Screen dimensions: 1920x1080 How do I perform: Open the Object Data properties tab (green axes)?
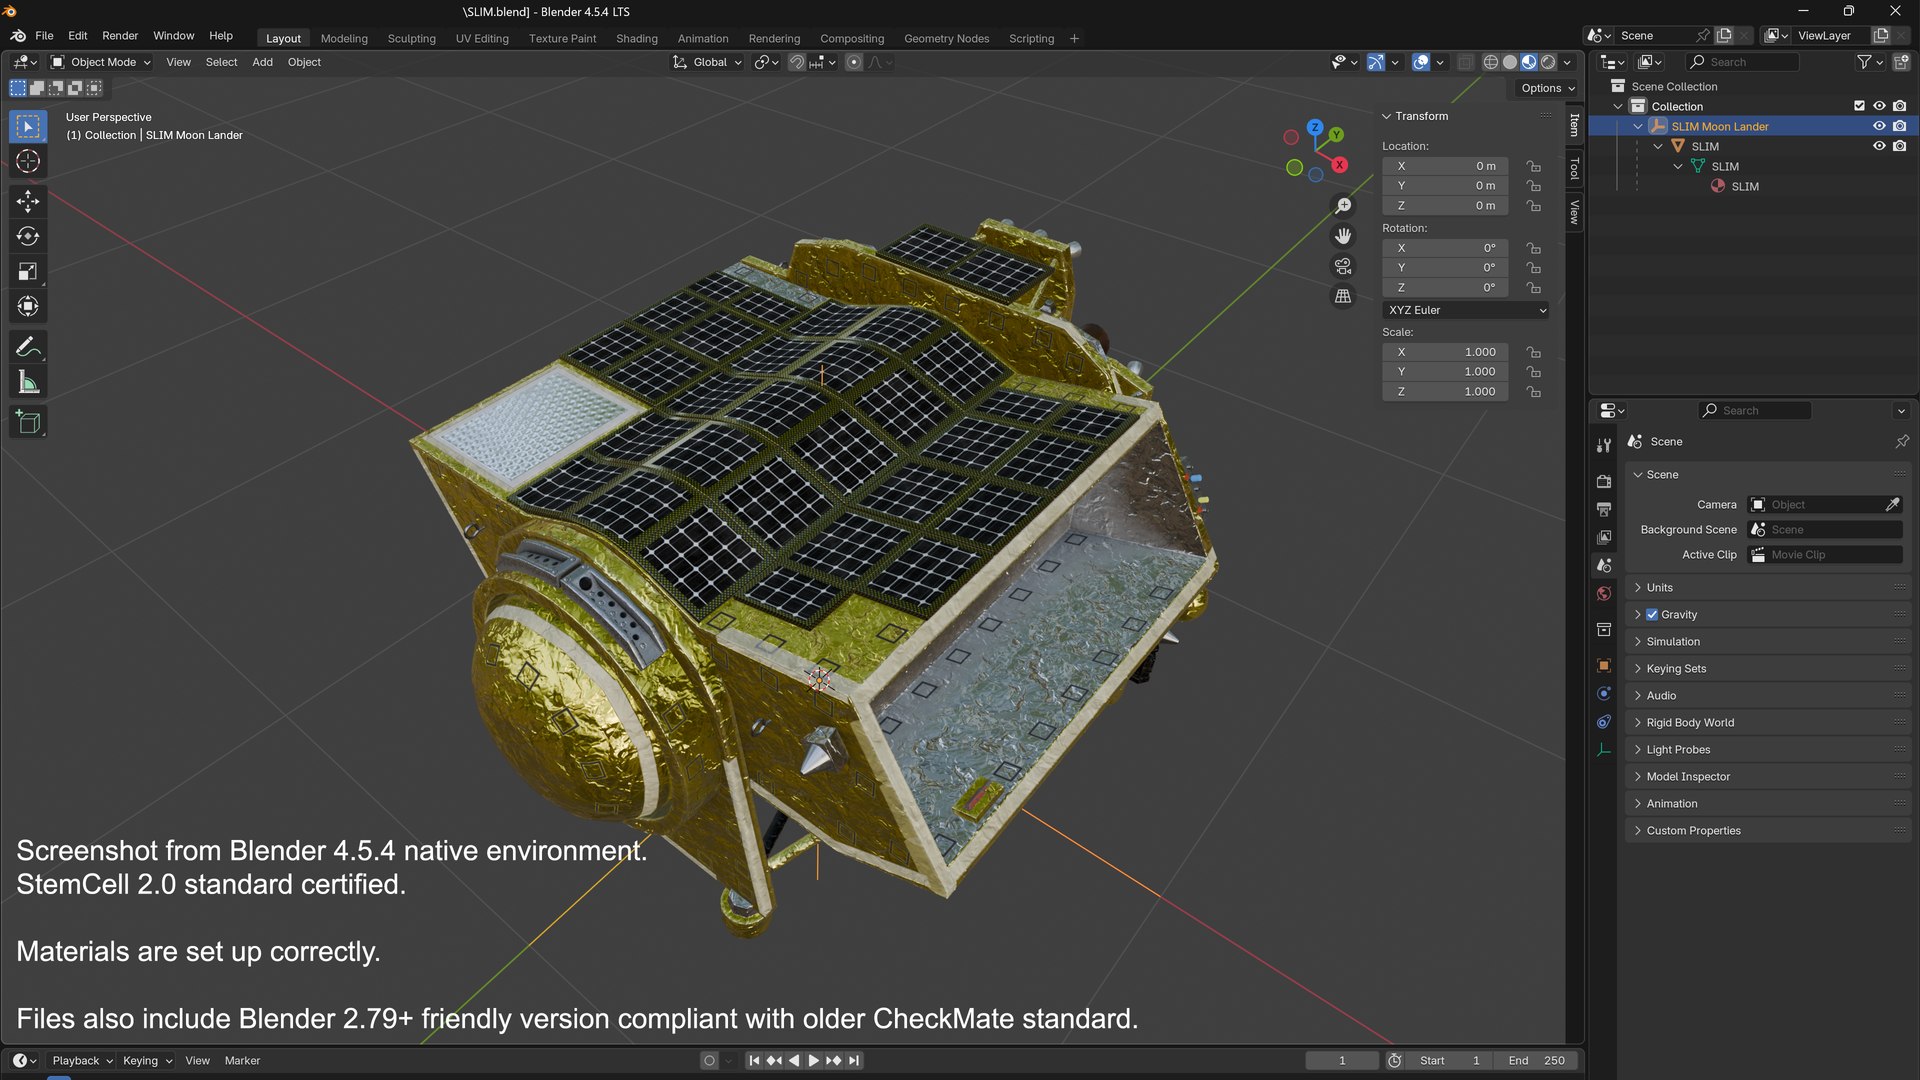1604,749
